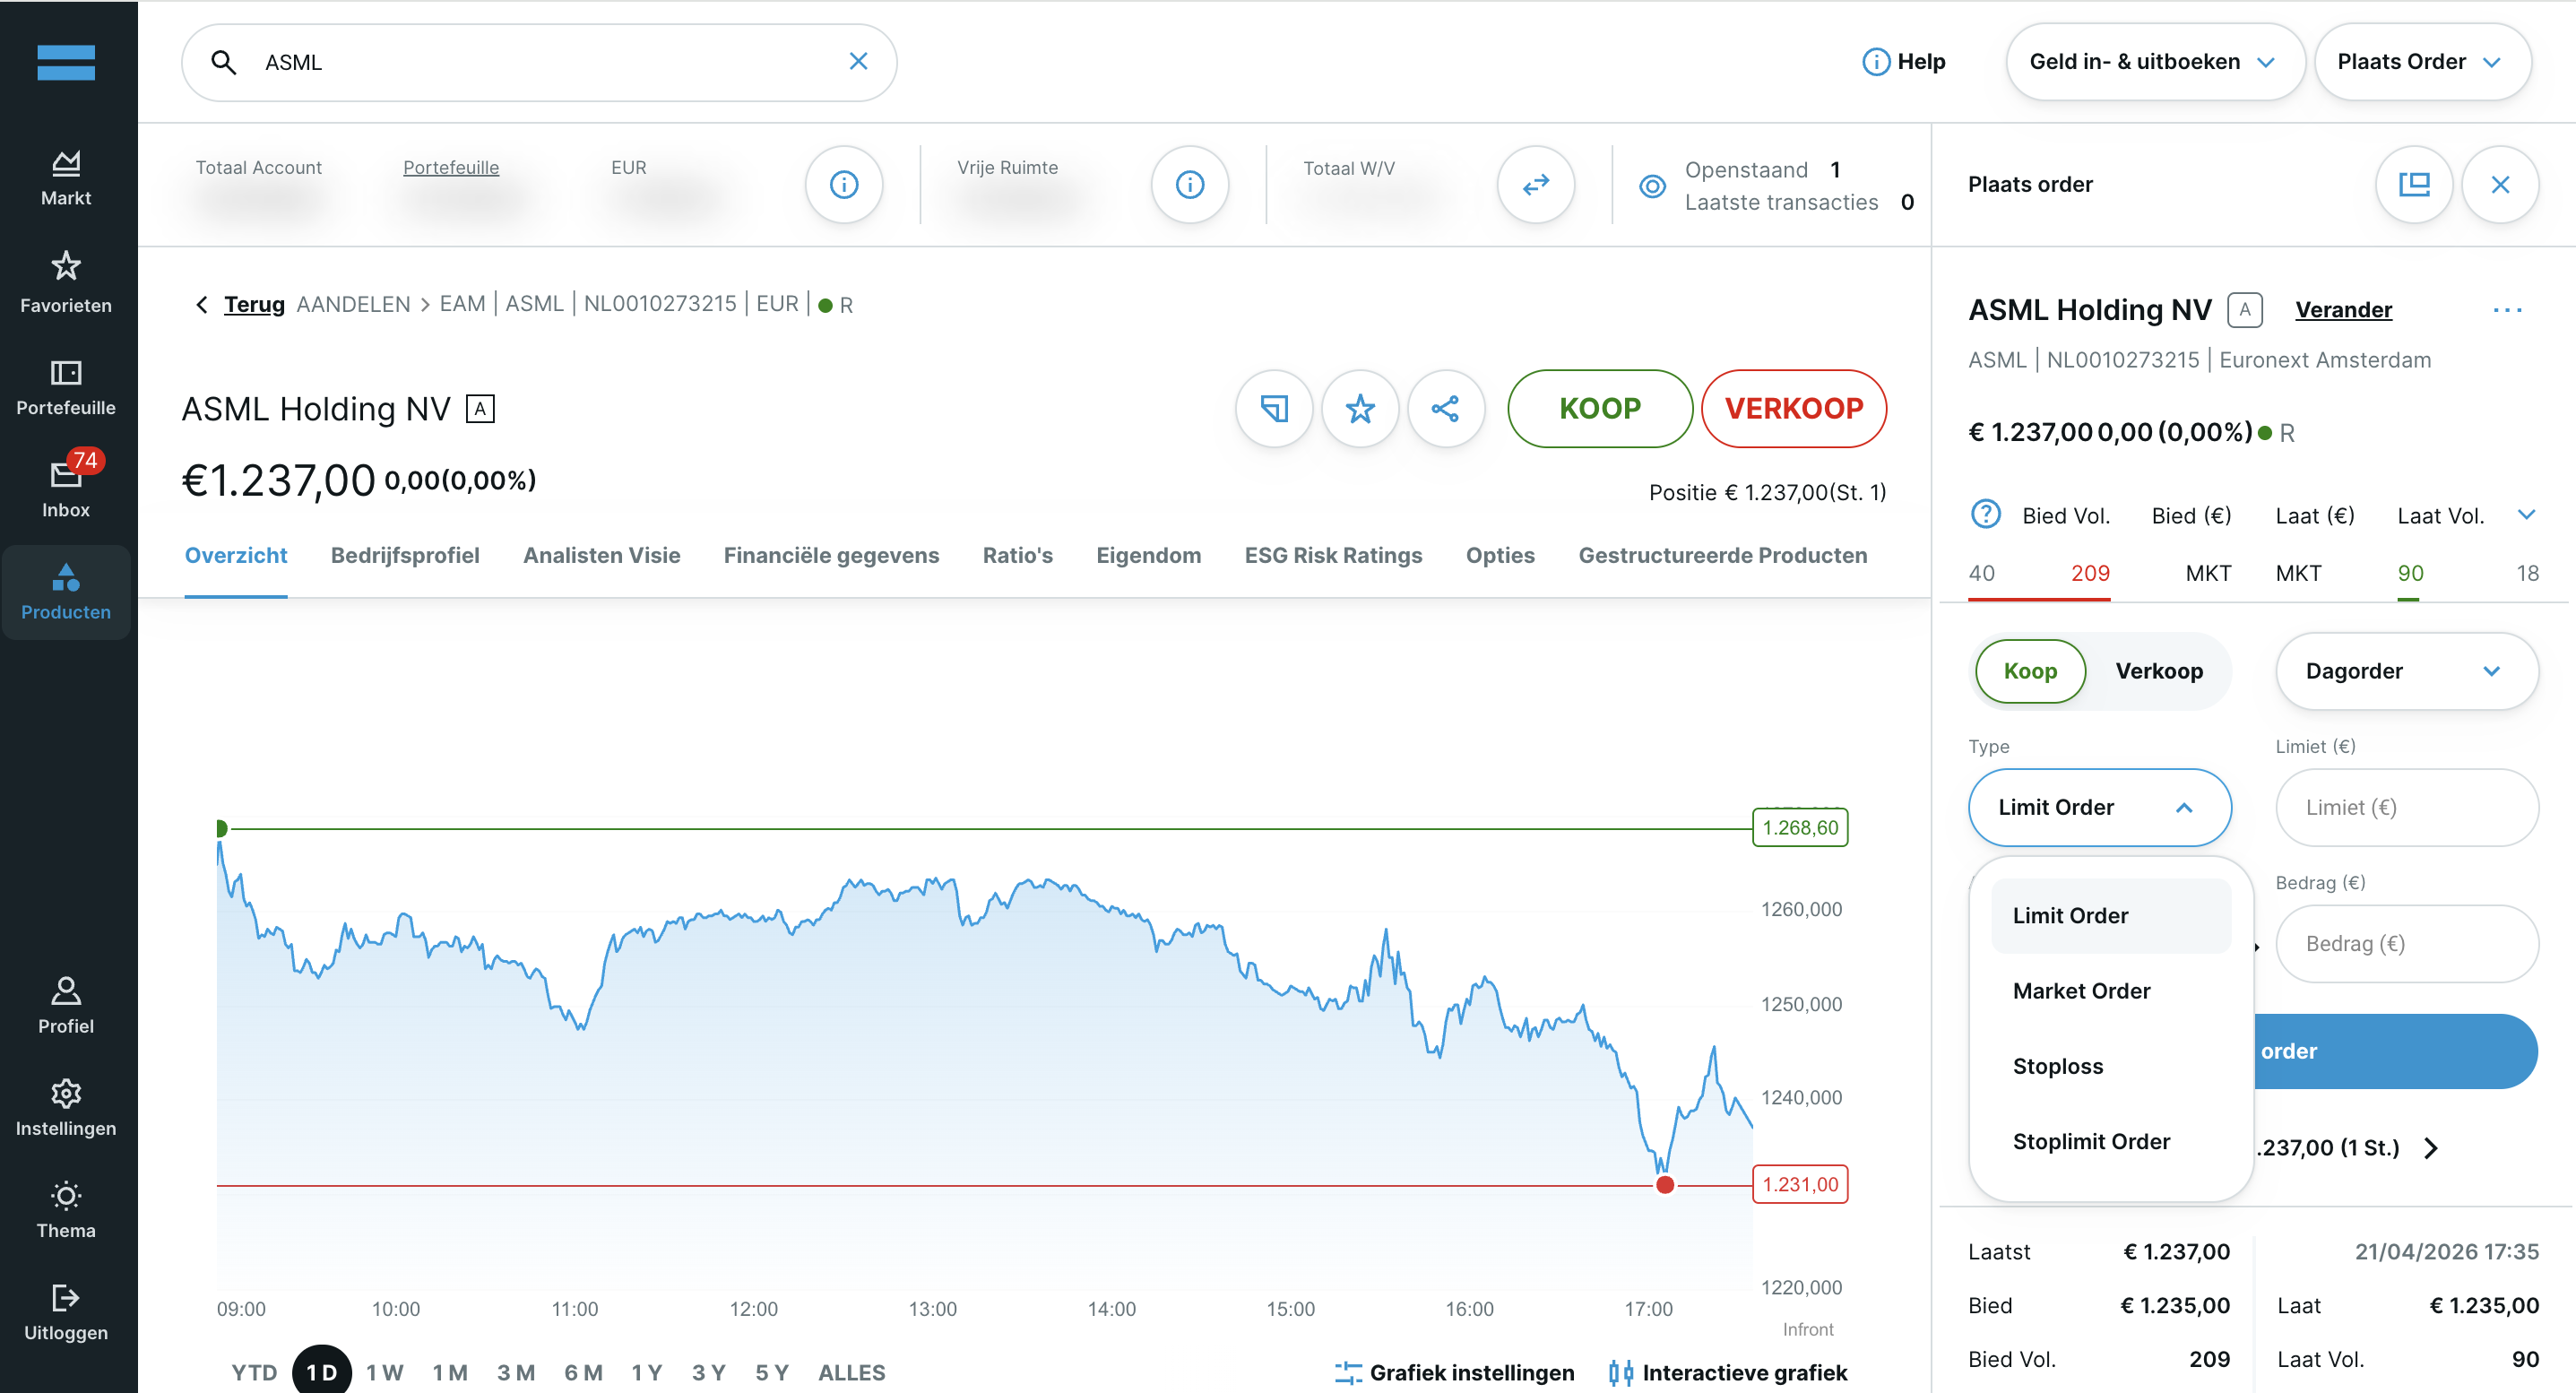Open Producten in sidebar
The height and width of the screenshot is (1393, 2576).
coord(66,592)
